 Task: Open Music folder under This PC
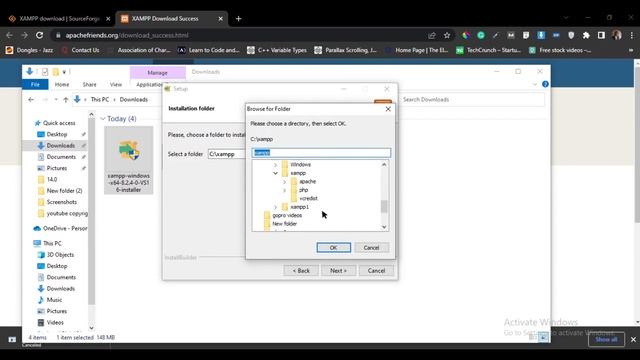click(54, 300)
